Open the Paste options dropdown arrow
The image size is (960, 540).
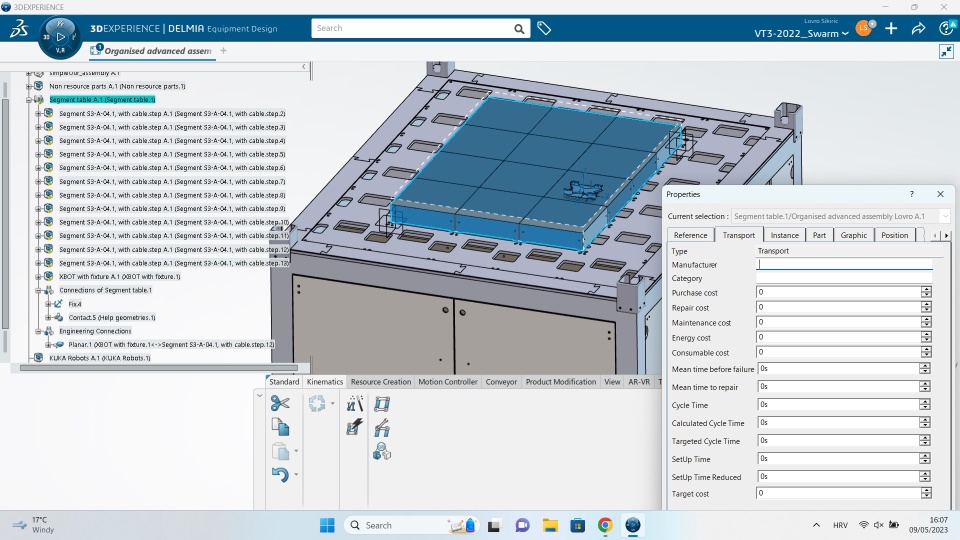coord(296,452)
